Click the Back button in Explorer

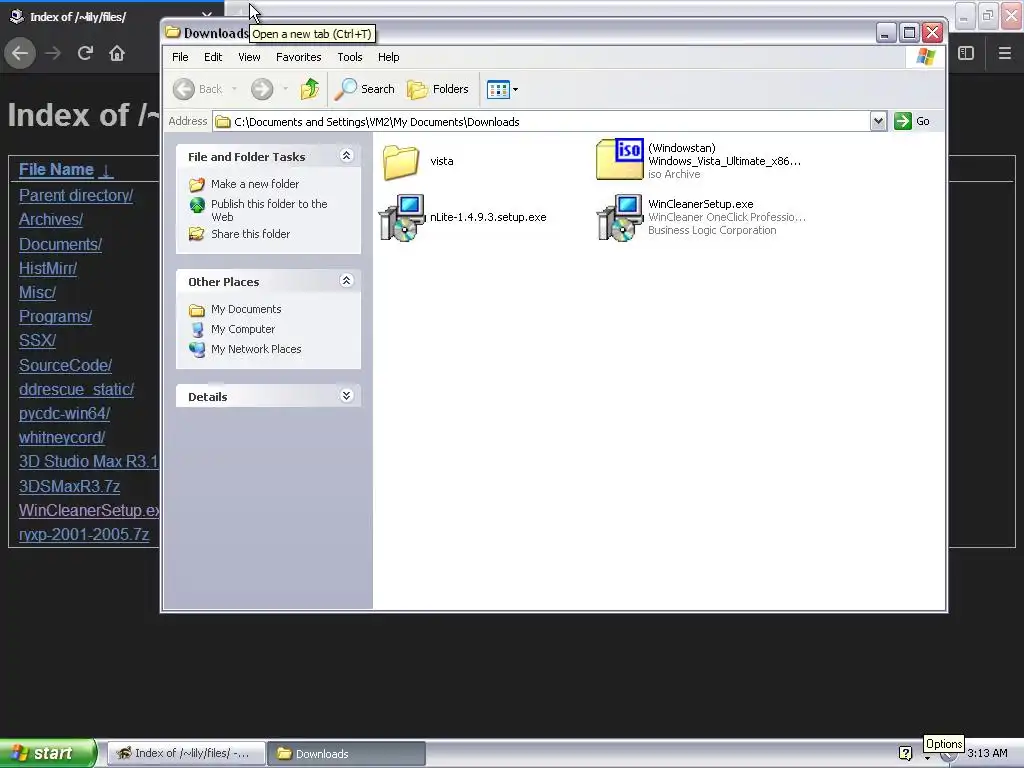pos(198,89)
